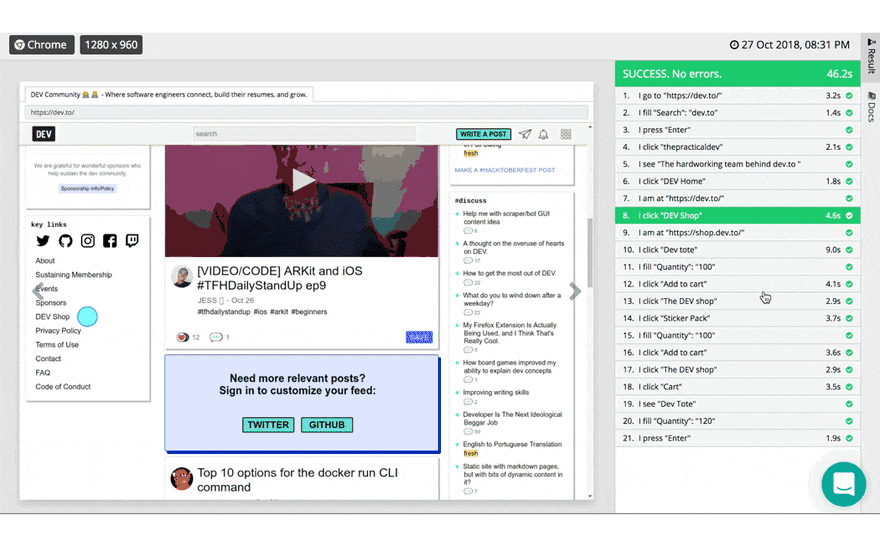This screenshot has width=880, height=546.
Task: Open Sustaining Membership link
Action: pos(74,275)
